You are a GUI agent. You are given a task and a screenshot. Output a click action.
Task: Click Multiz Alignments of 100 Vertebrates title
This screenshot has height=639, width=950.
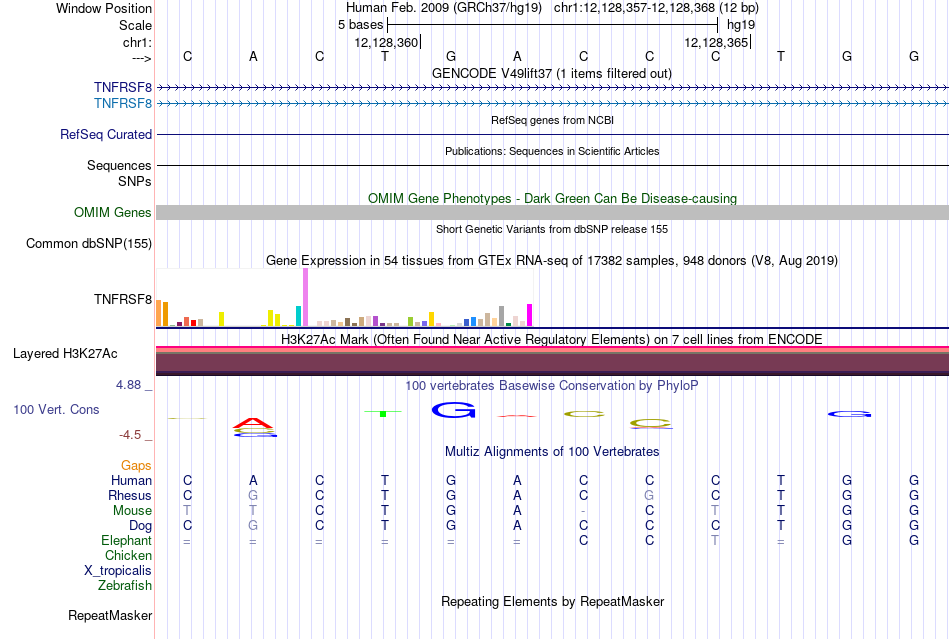552,451
